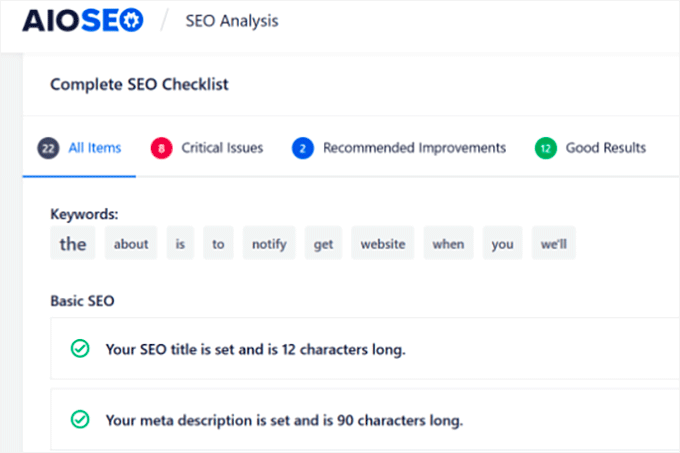Click the 22 badge beside All Items

tap(47, 148)
